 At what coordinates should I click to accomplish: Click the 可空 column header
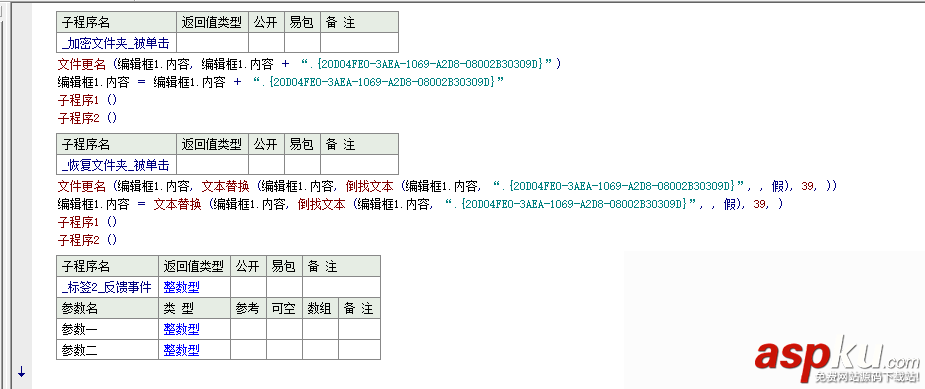tap(284, 308)
